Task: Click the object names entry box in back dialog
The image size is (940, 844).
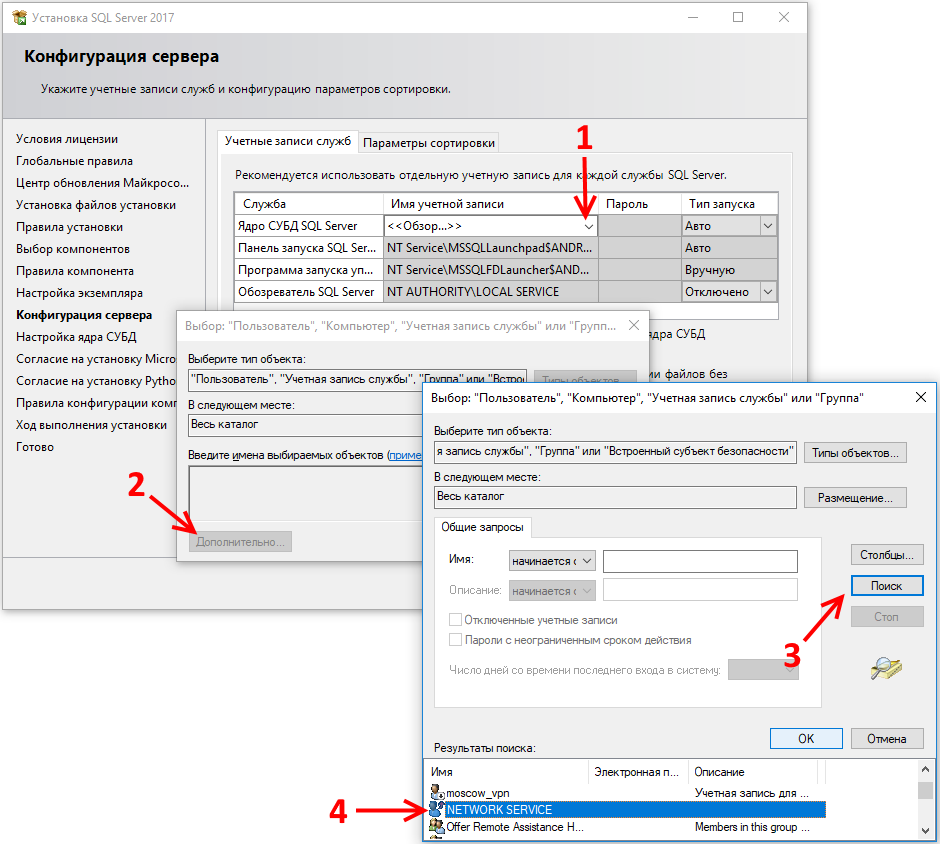Action: (306, 493)
